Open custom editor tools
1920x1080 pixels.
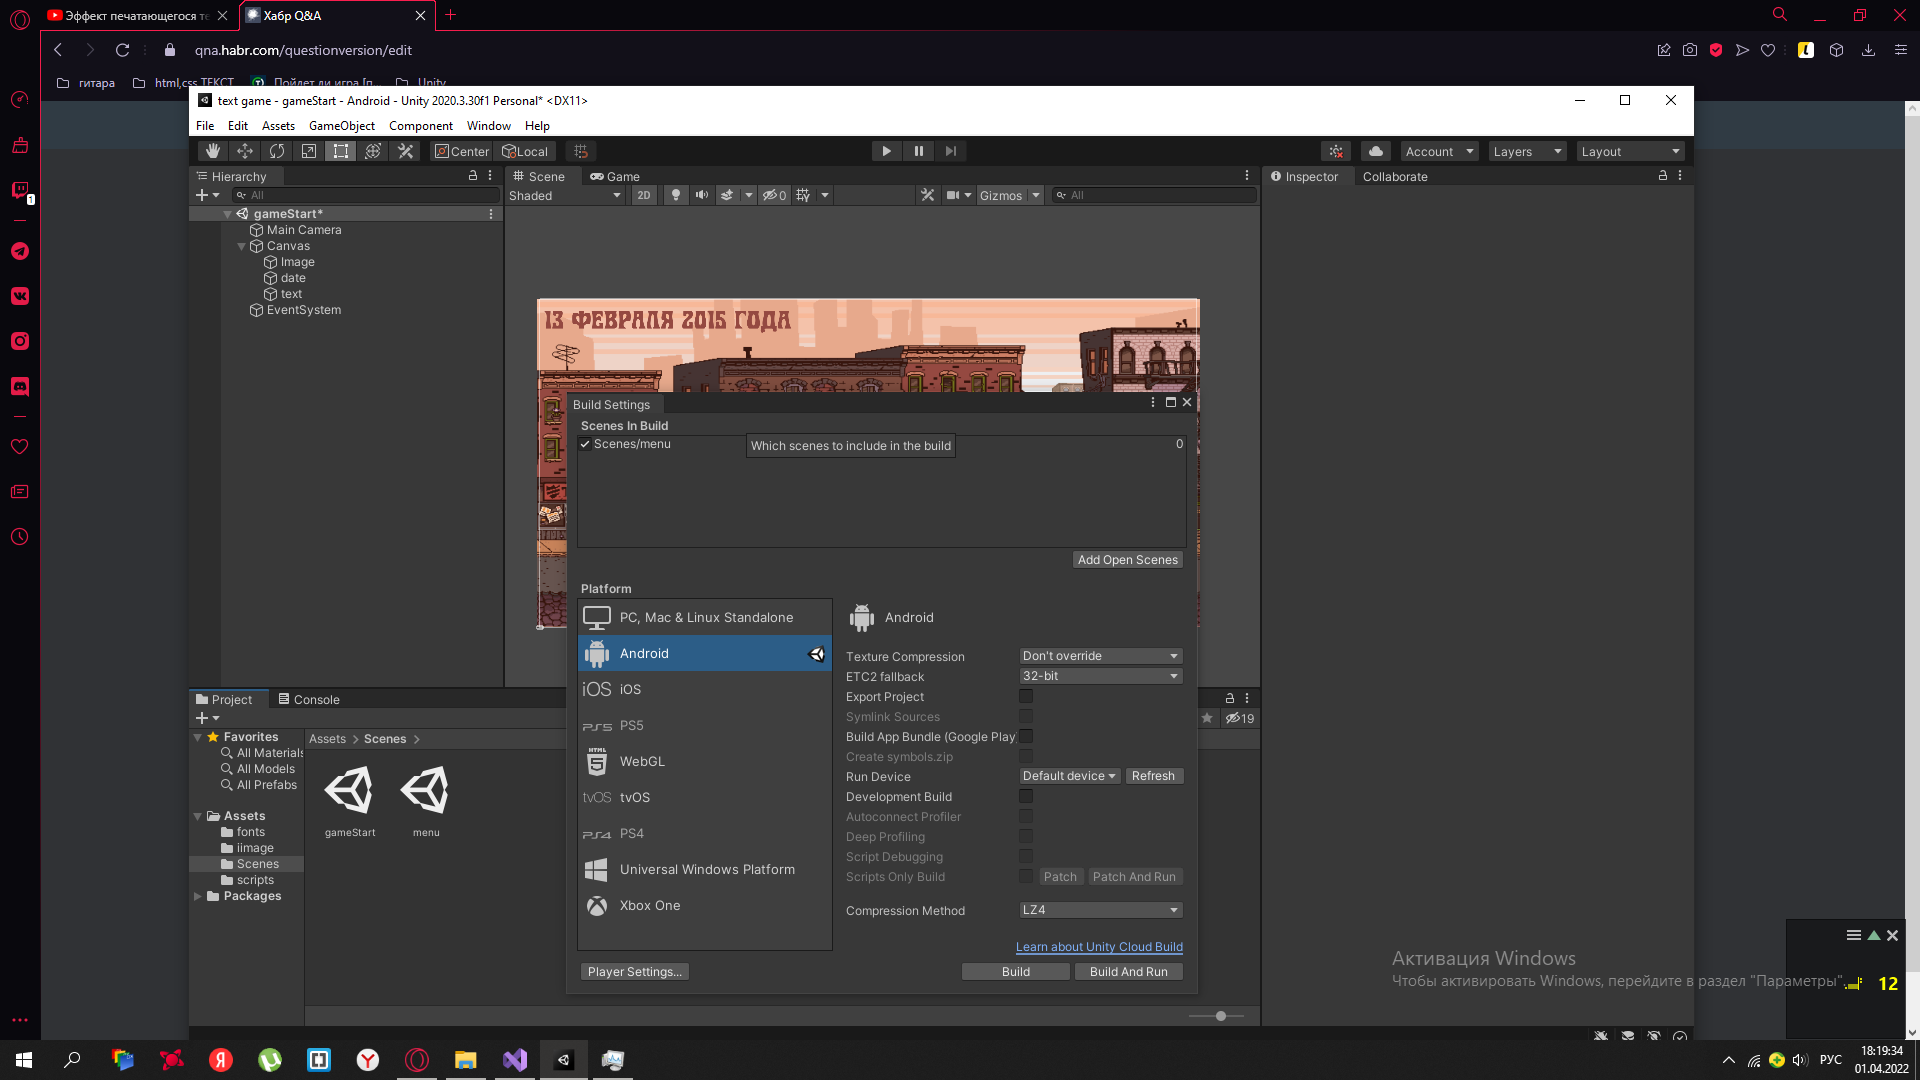405,151
